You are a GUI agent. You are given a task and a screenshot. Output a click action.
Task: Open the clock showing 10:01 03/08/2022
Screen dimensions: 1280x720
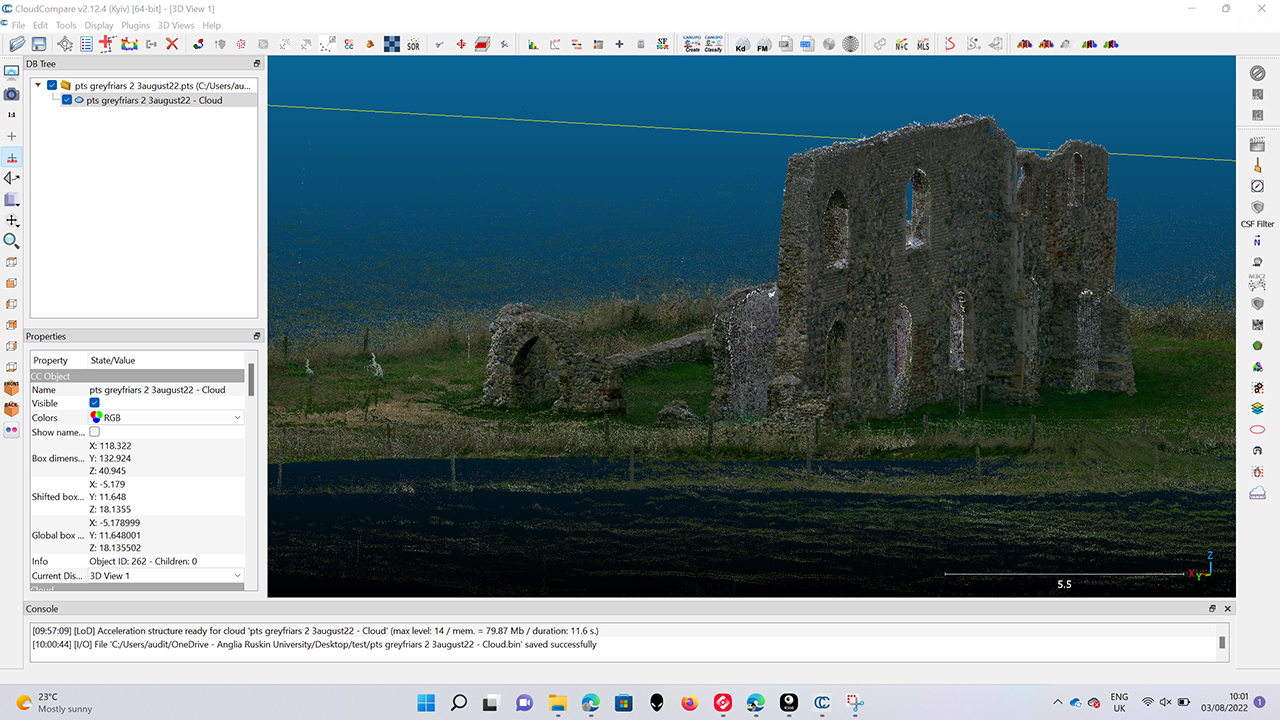[x=1227, y=702]
